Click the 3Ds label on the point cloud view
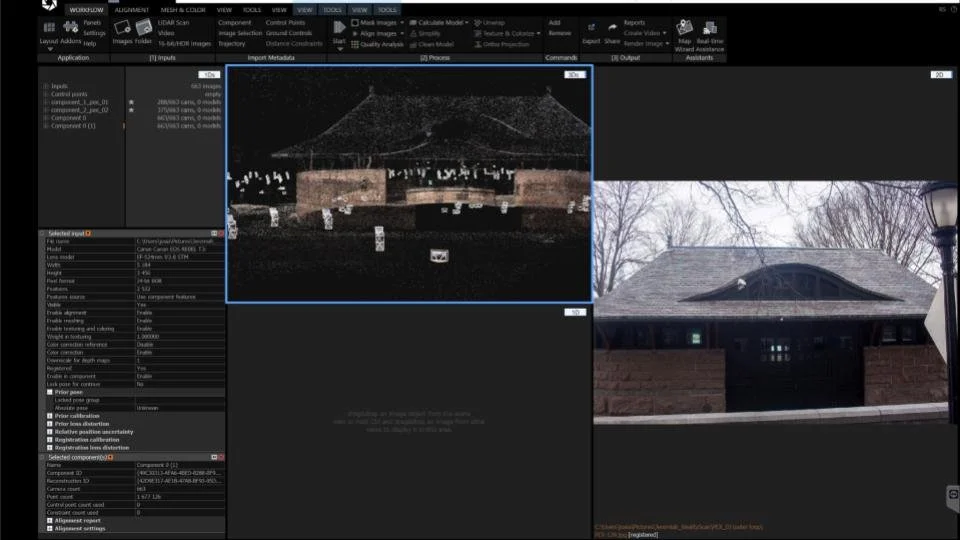The width and height of the screenshot is (960, 540). (x=574, y=75)
